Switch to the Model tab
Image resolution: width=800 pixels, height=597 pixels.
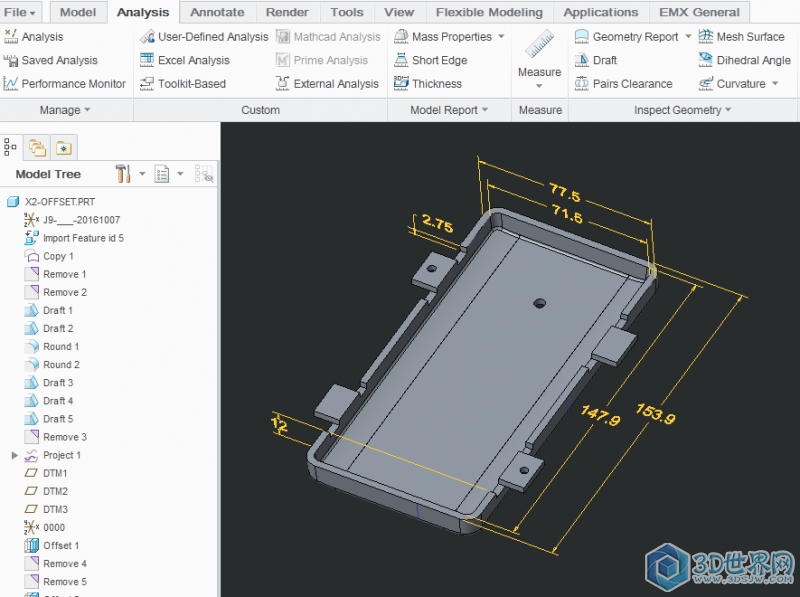point(78,12)
